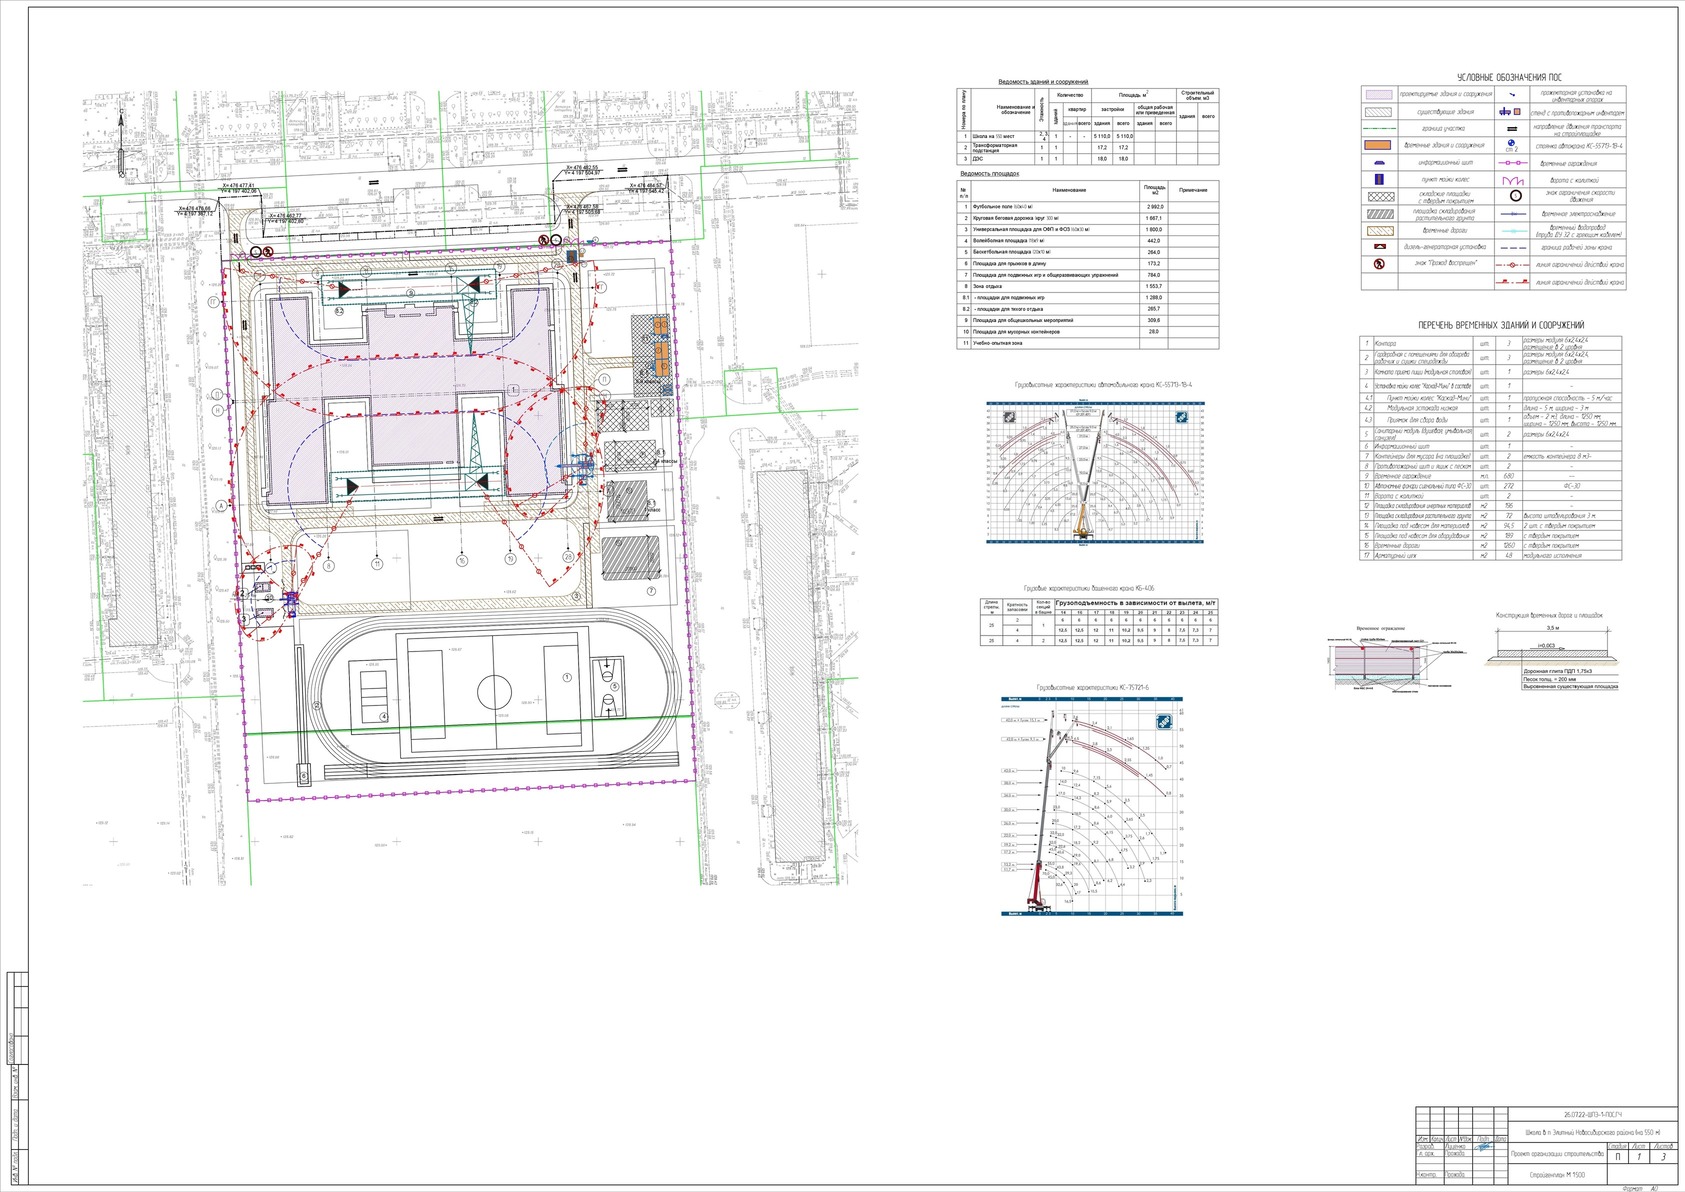Image resolution: width=1685 pixels, height=1192 pixels.
Task: Click the wheel wash station legend symbol
Action: 1379,179
